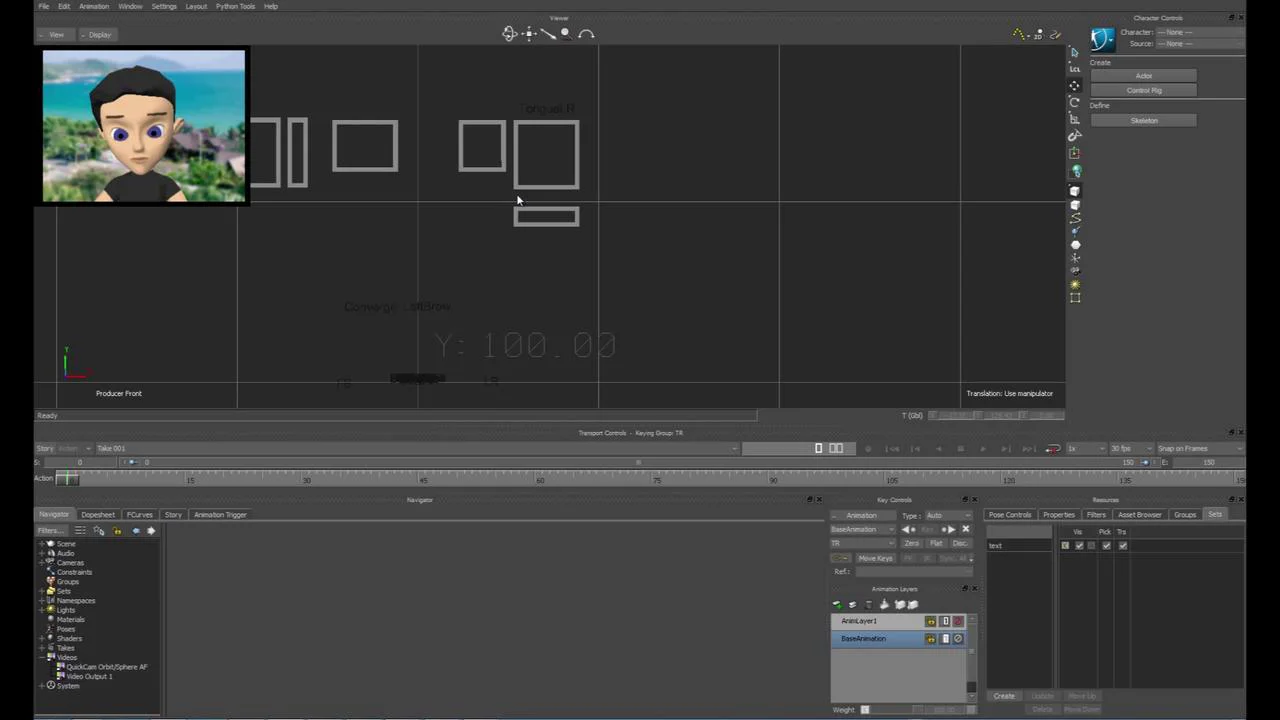Activate the Scale tool in viewer sidebar
Image resolution: width=1280 pixels, height=720 pixels.
tap(1075, 119)
